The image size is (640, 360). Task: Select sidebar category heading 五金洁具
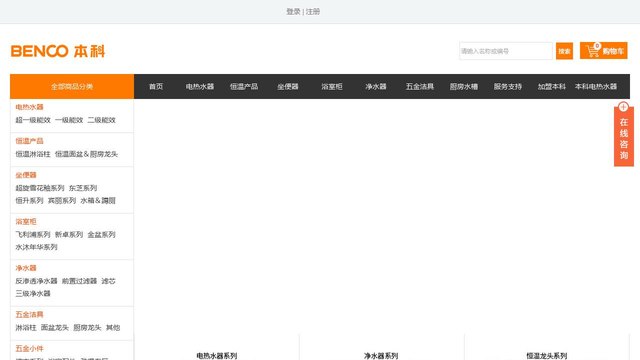(x=29, y=315)
